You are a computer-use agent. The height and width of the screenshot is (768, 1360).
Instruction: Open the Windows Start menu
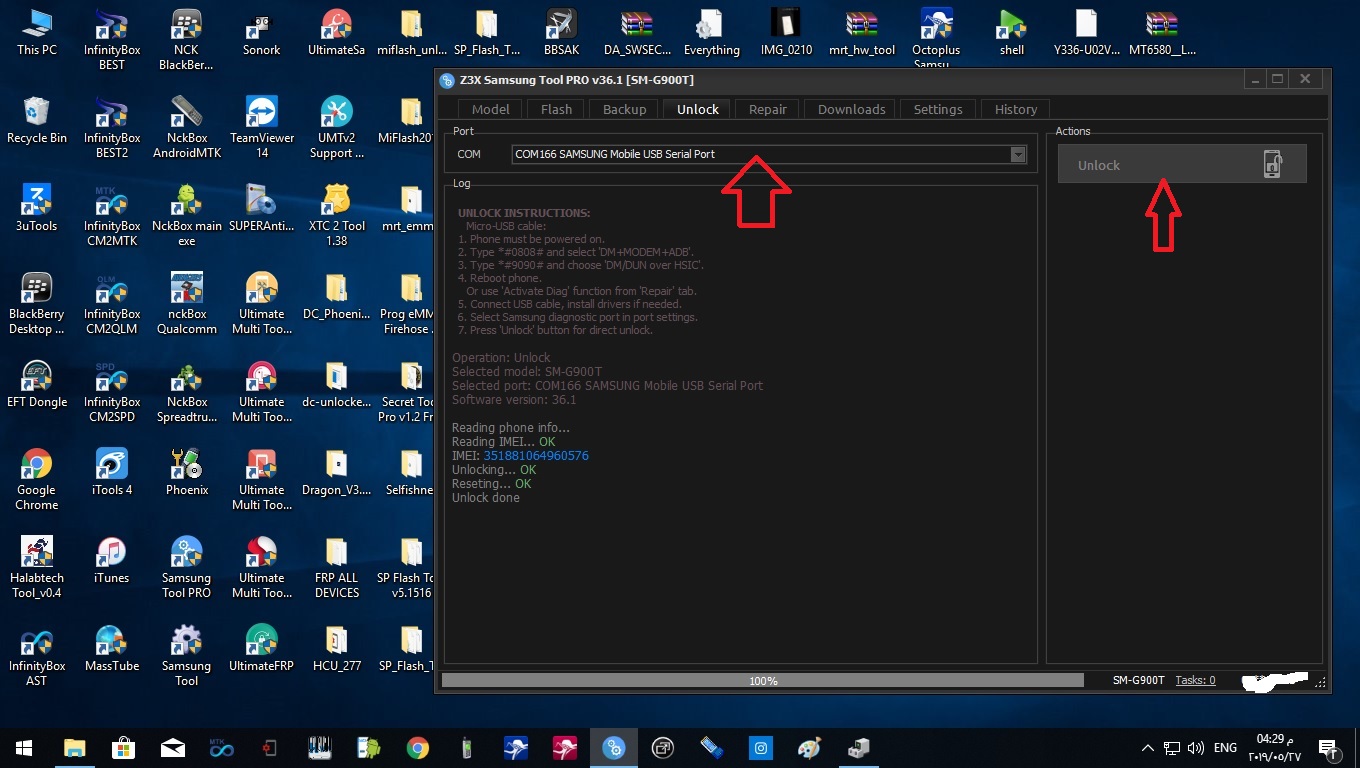(x=24, y=747)
